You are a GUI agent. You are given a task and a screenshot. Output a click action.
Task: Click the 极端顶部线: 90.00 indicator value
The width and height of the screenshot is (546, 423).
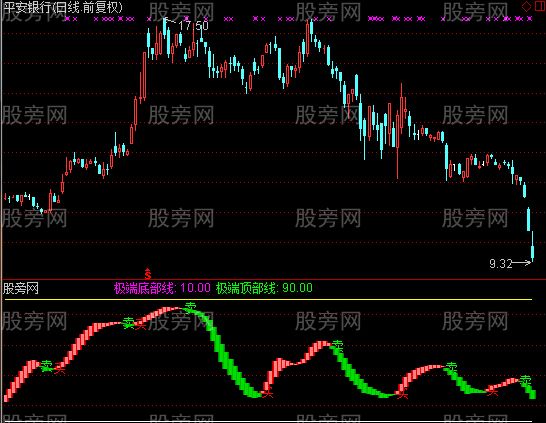tap(264, 288)
